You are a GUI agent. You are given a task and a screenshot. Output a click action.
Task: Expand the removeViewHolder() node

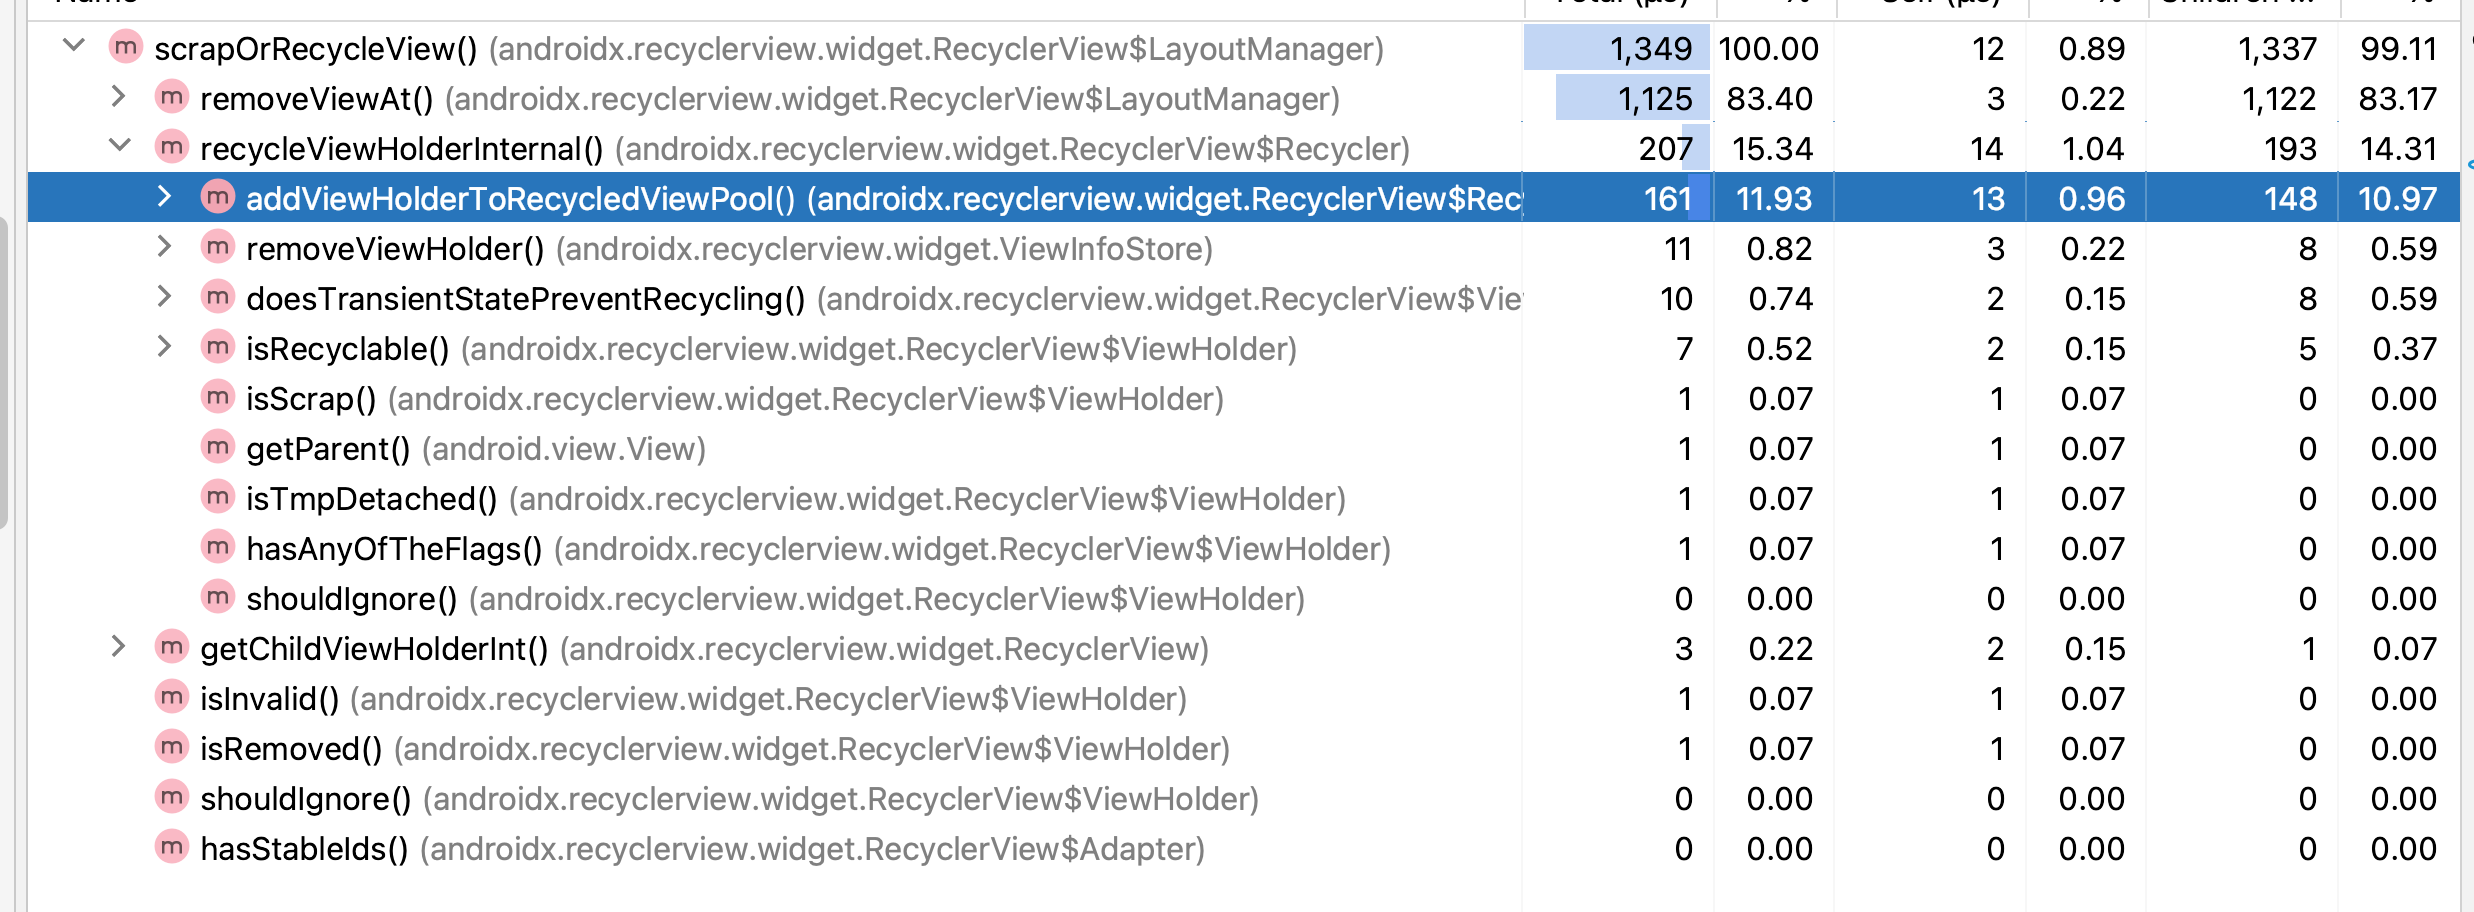pyautogui.click(x=165, y=246)
